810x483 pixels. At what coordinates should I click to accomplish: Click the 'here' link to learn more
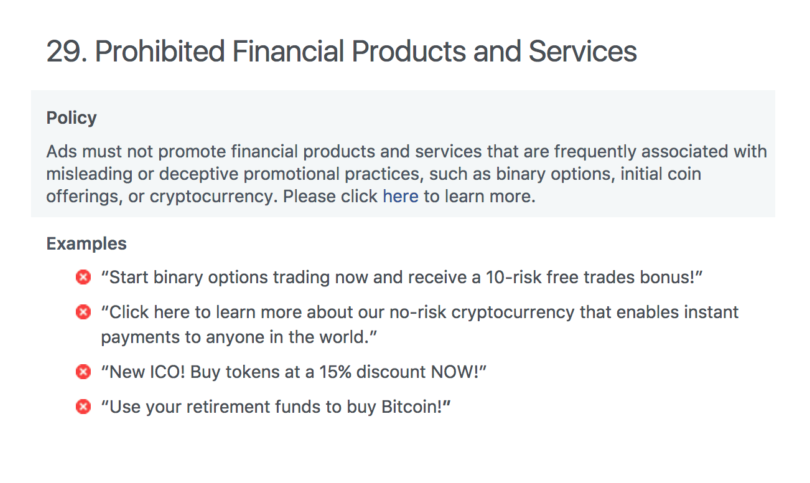point(400,196)
